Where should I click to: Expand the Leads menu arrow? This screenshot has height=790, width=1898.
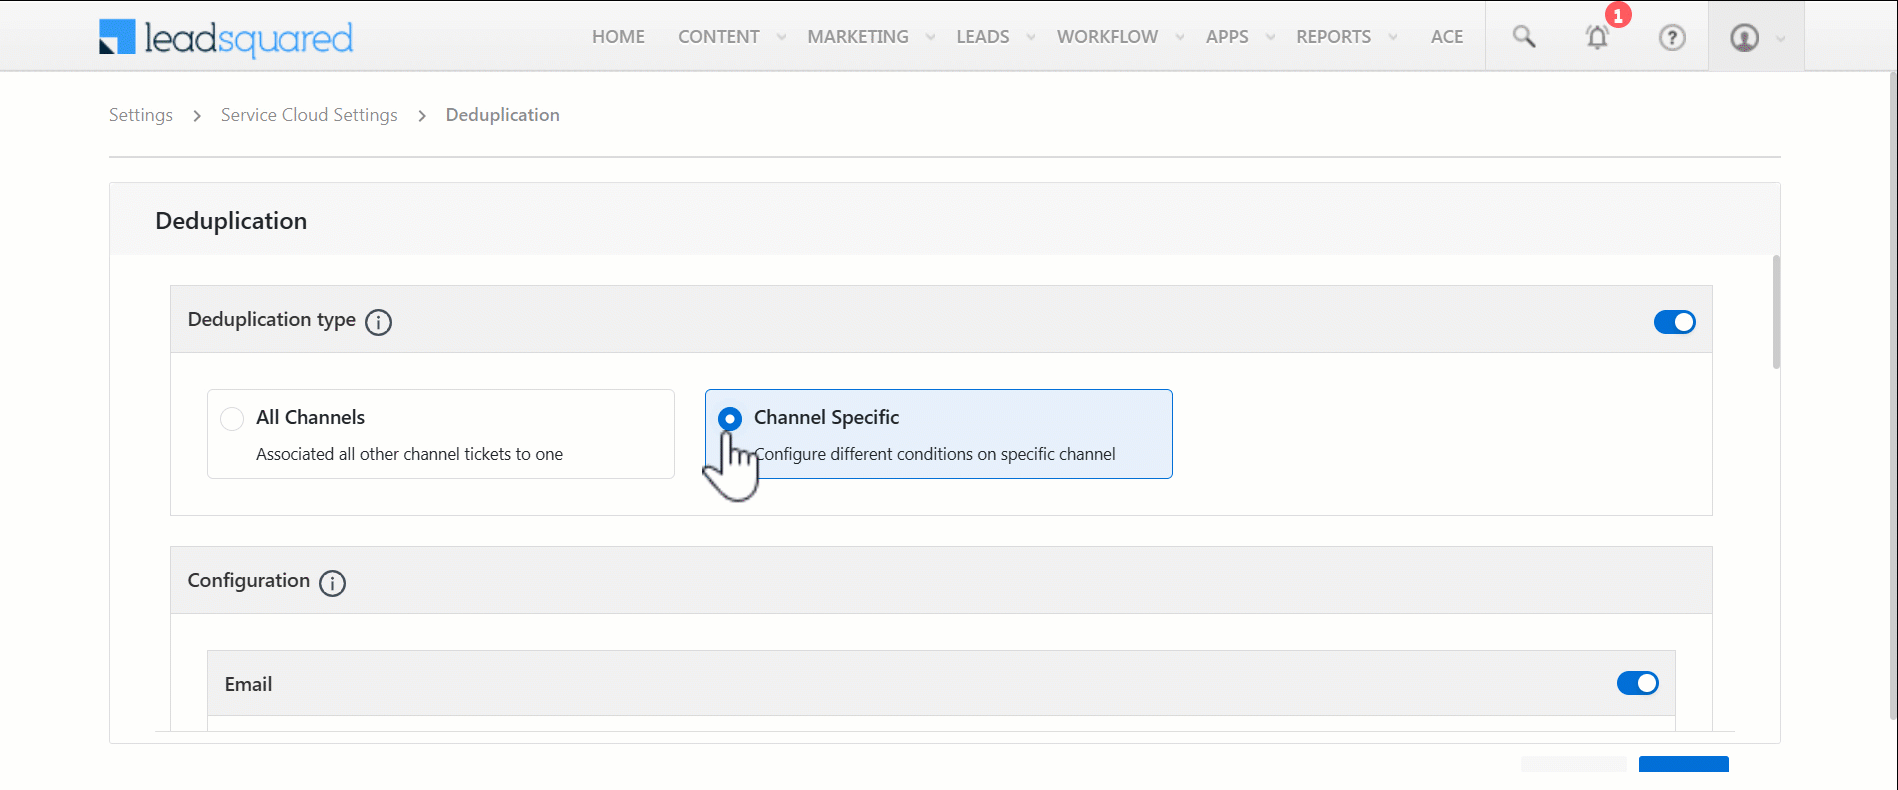[1031, 37]
